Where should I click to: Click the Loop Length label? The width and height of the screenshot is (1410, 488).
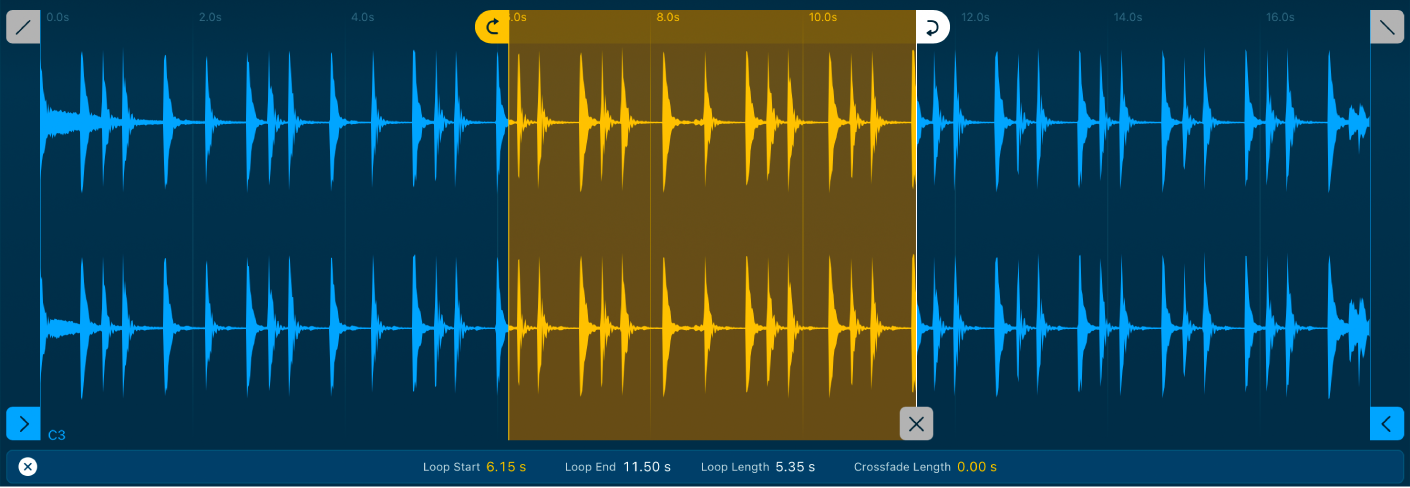[735, 467]
